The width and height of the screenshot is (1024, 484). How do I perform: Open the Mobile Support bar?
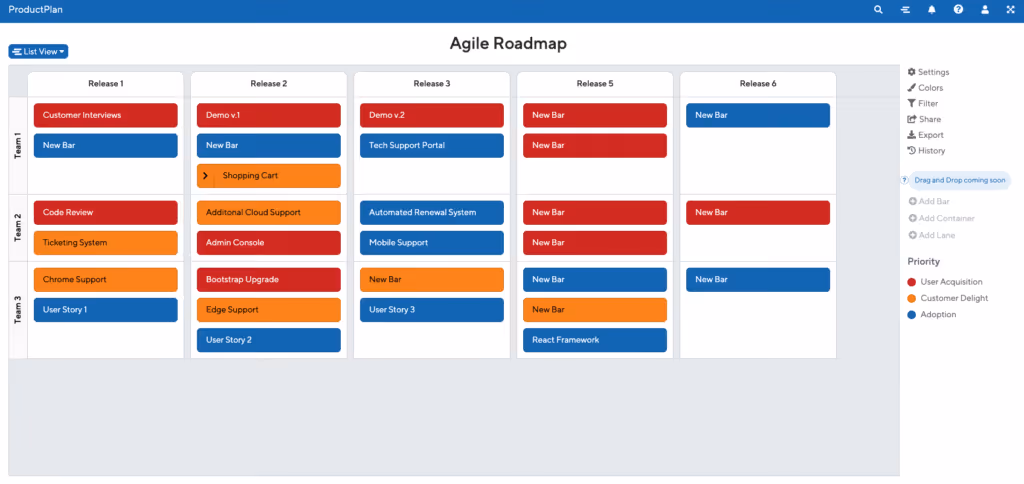click(432, 242)
